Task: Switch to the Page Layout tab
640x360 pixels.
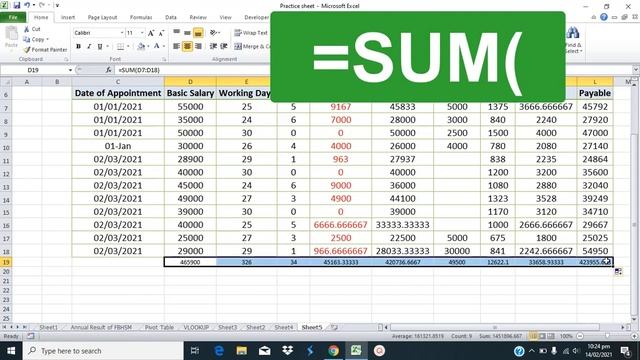Action: click(x=102, y=17)
